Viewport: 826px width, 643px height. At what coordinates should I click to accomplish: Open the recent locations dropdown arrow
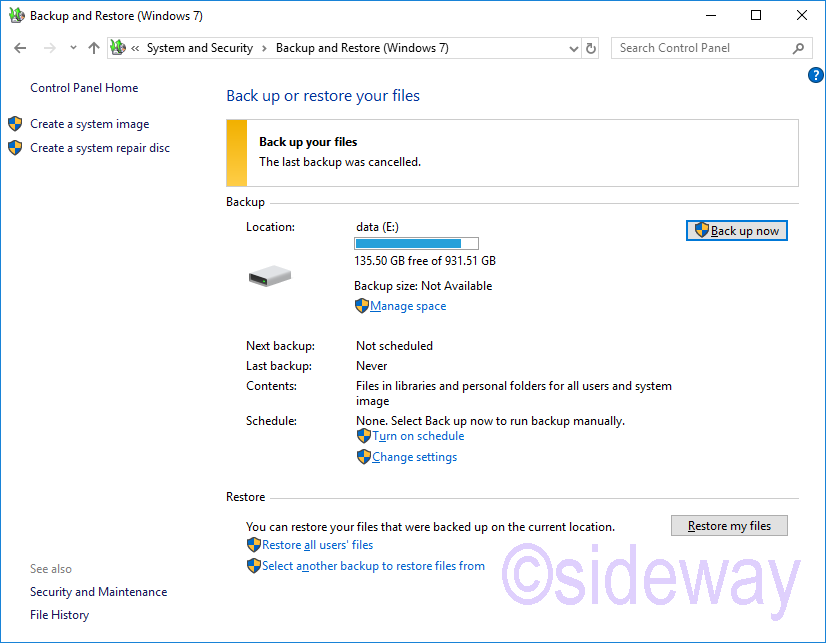(x=73, y=48)
